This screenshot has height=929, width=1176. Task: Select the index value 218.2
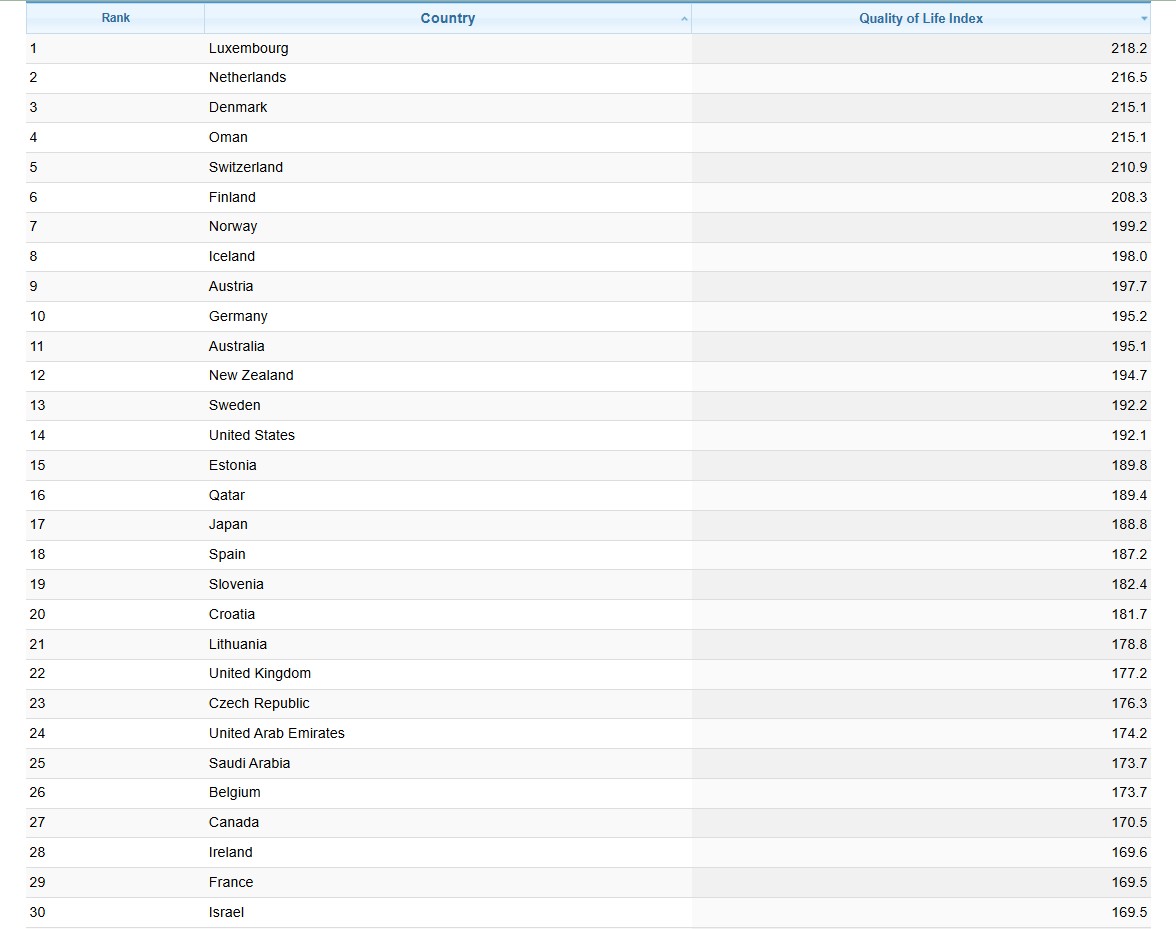(1129, 48)
